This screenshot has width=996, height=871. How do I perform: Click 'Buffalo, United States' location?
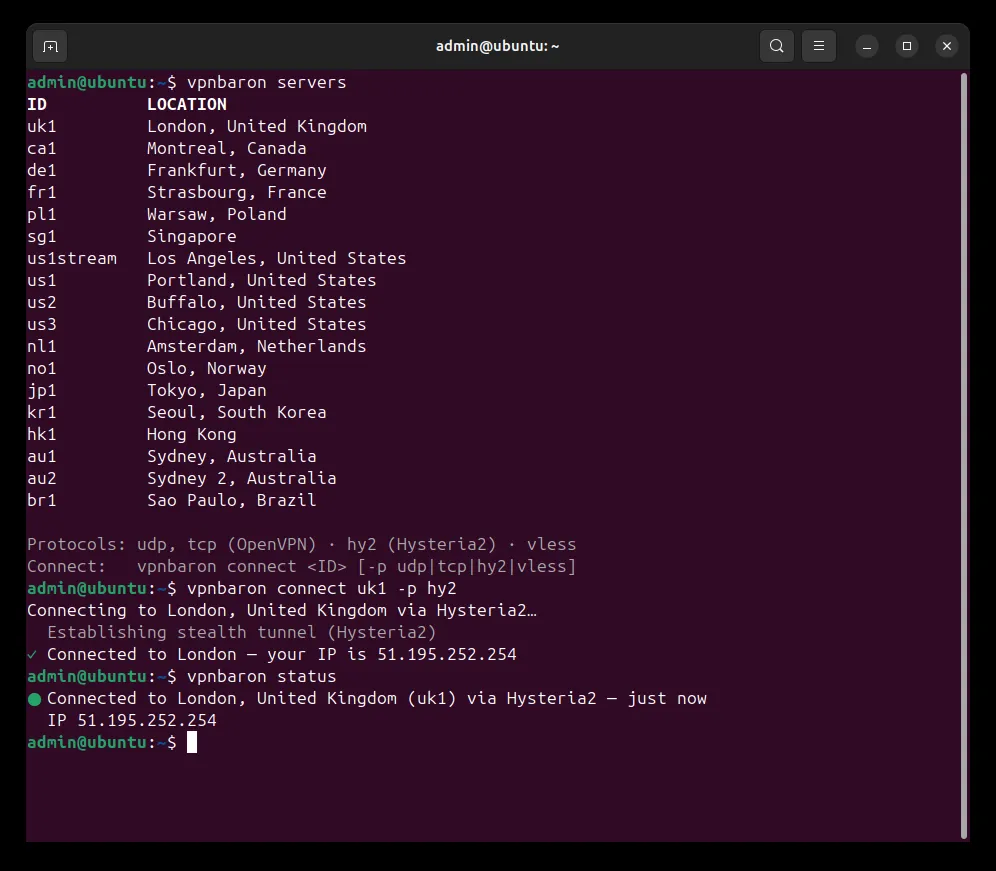point(257,302)
